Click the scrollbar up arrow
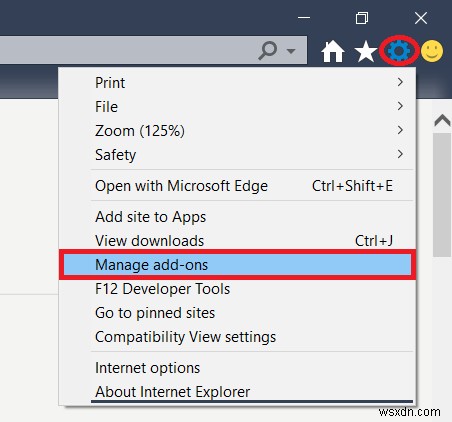 (x=442, y=120)
